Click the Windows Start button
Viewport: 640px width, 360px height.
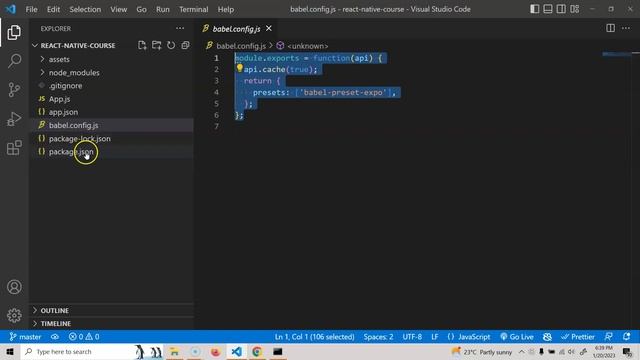(10, 351)
